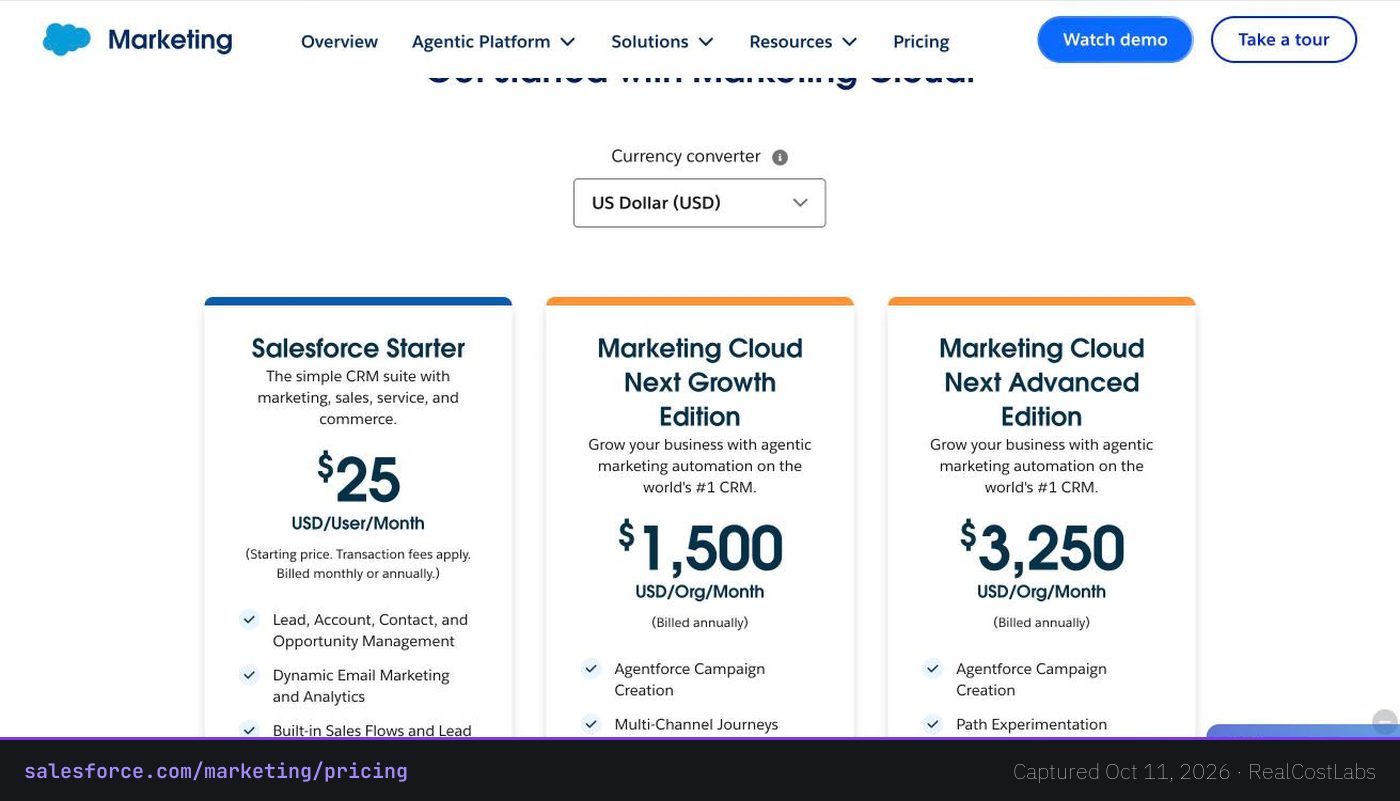This screenshot has height=801, width=1400.
Task: Click the Currency converter label
Action: (x=686, y=156)
